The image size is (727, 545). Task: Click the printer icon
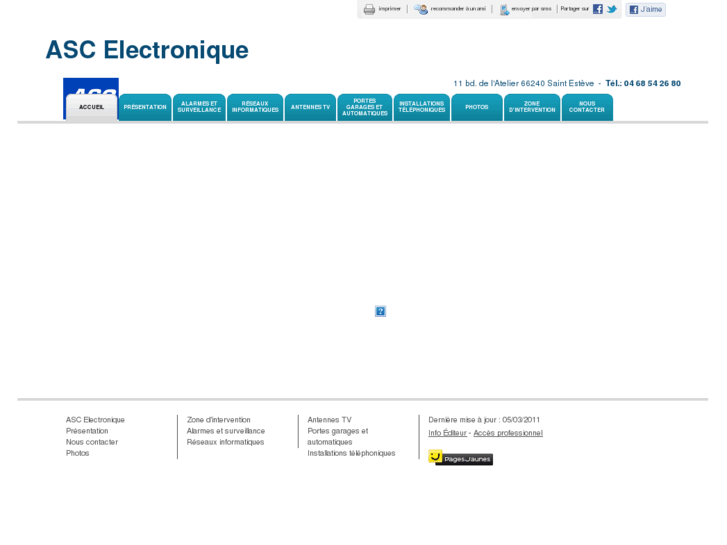click(369, 9)
